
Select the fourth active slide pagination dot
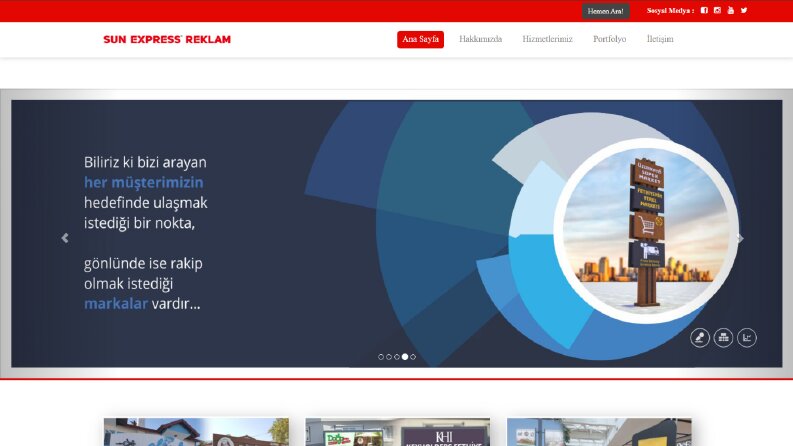click(x=405, y=357)
